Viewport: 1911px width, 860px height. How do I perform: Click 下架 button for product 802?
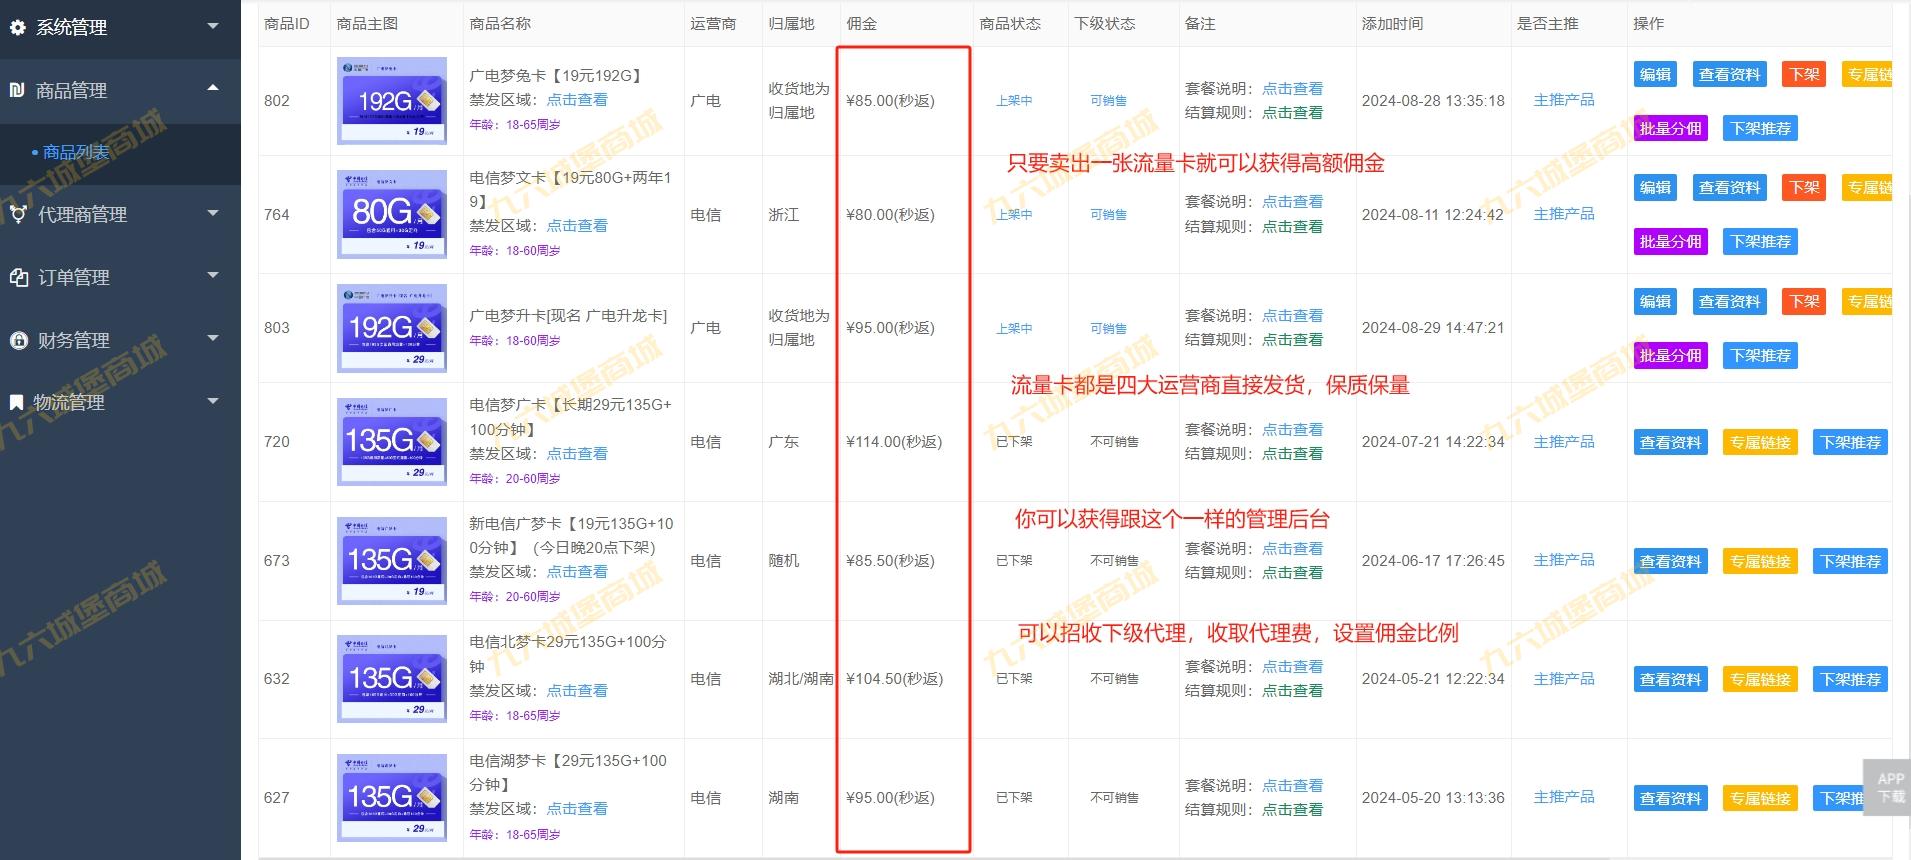(x=1804, y=74)
